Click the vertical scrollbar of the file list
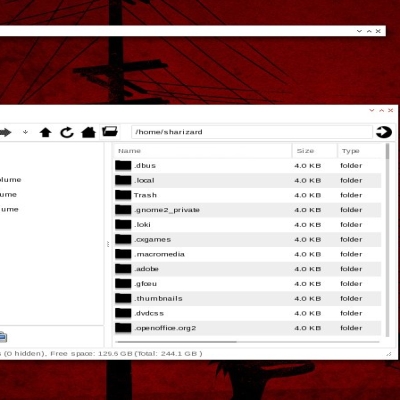Screen dimensions: 400x400 coord(387,240)
